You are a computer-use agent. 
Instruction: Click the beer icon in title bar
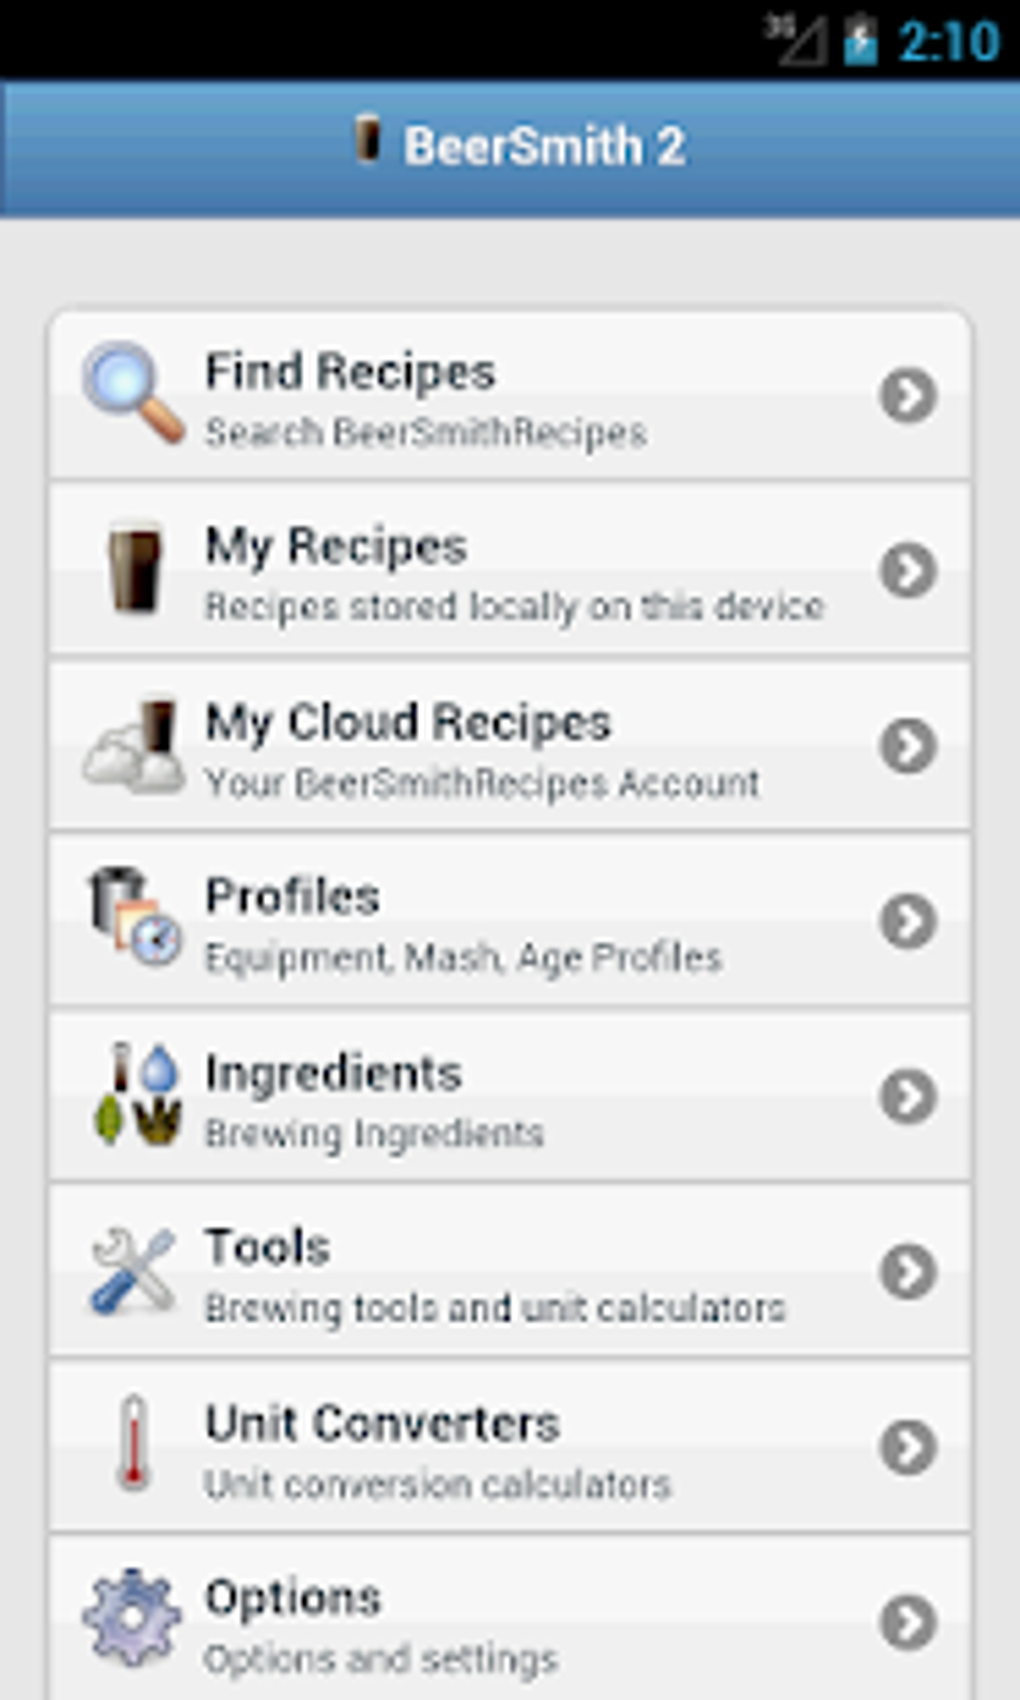(x=368, y=139)
